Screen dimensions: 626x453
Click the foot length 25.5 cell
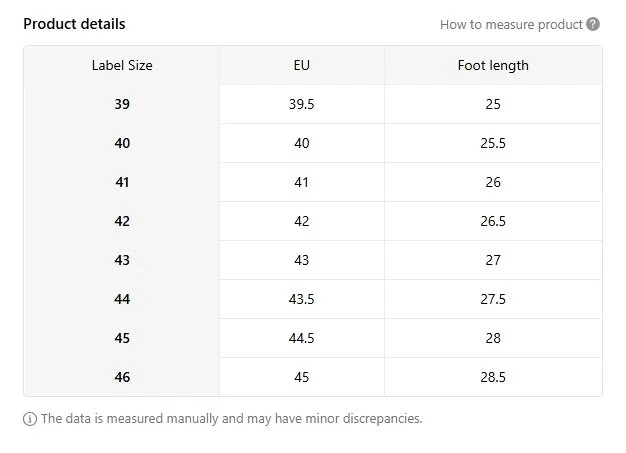pyautogui.click(x=493, y=143)
